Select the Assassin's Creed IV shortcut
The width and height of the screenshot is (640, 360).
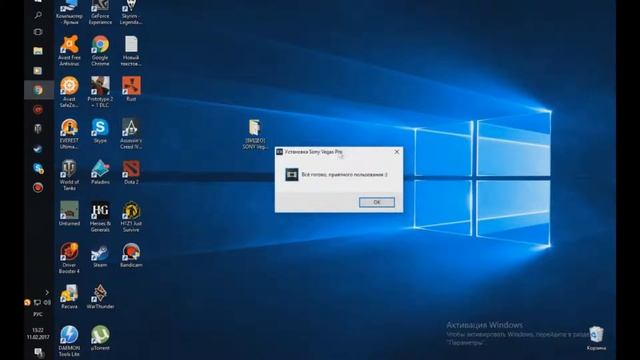pos(131,134)
